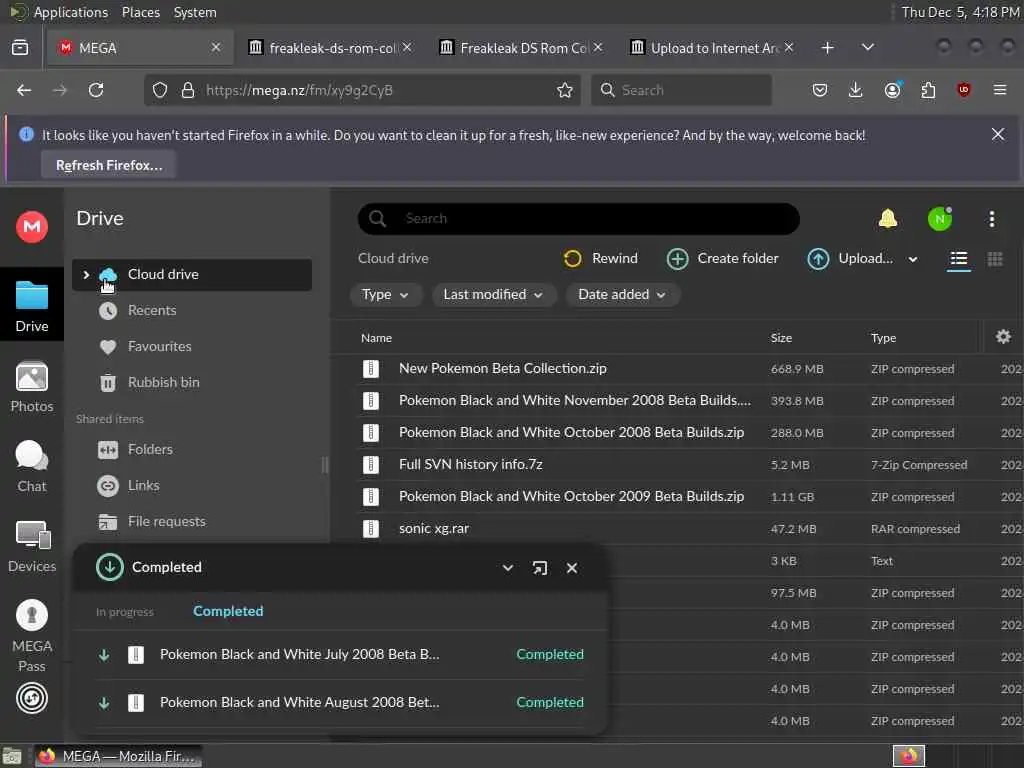
Task: Click the red MEGA logo icon
Action: (31, 227)
